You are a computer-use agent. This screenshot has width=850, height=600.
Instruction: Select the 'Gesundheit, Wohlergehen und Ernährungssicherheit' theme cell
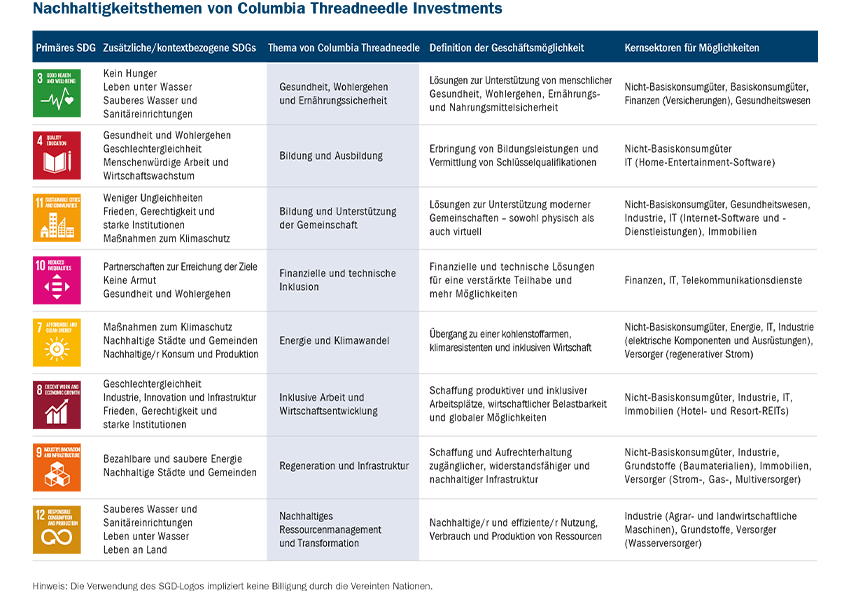click(343, 94)
